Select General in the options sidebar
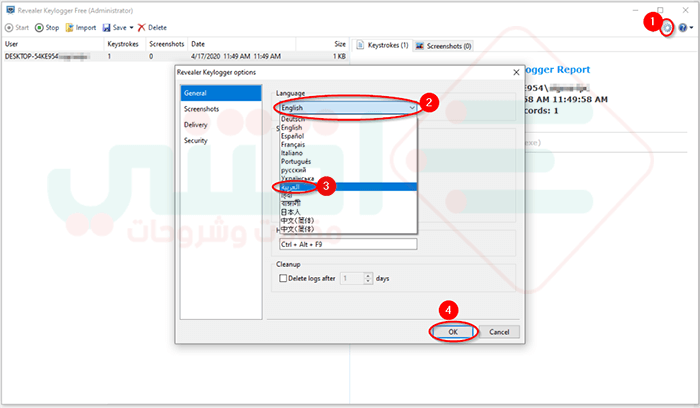The height and width of the screenshot is (408, 700). tap(221, 93)
